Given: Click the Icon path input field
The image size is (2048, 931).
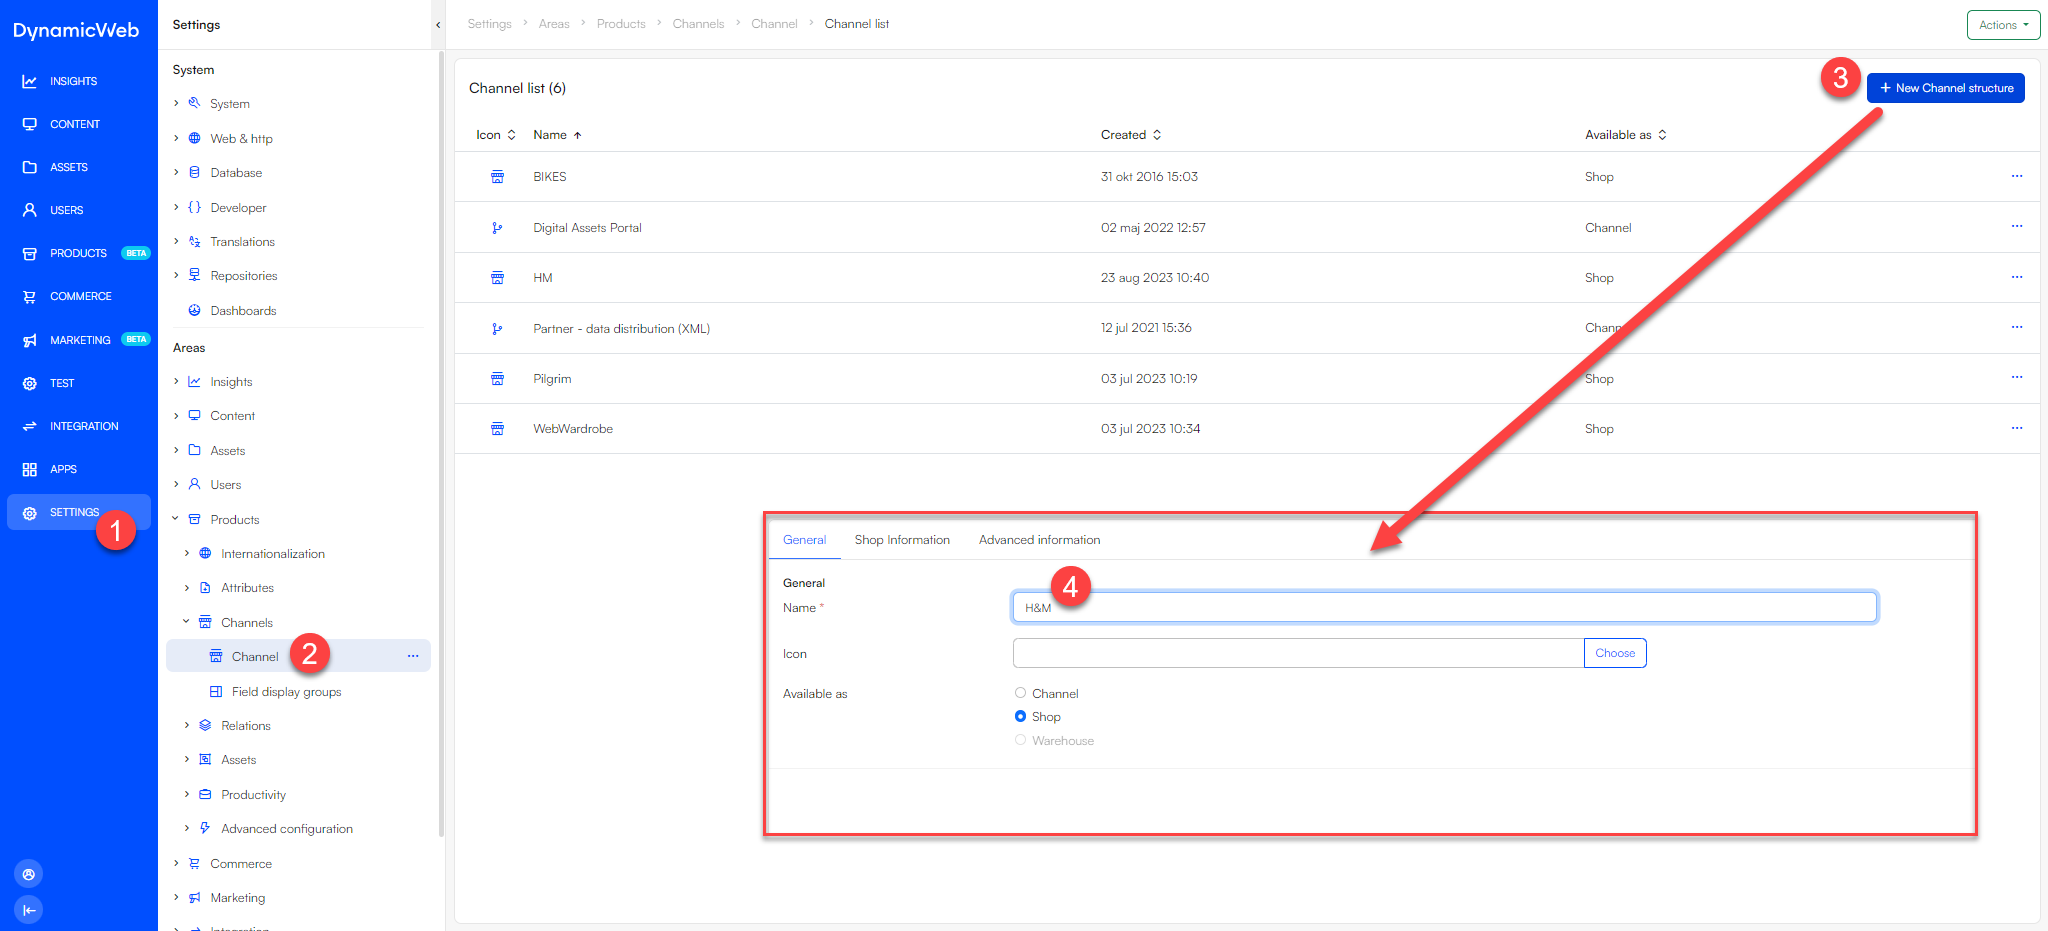Looking at the screenshot, I should (x=1298, y=653).
